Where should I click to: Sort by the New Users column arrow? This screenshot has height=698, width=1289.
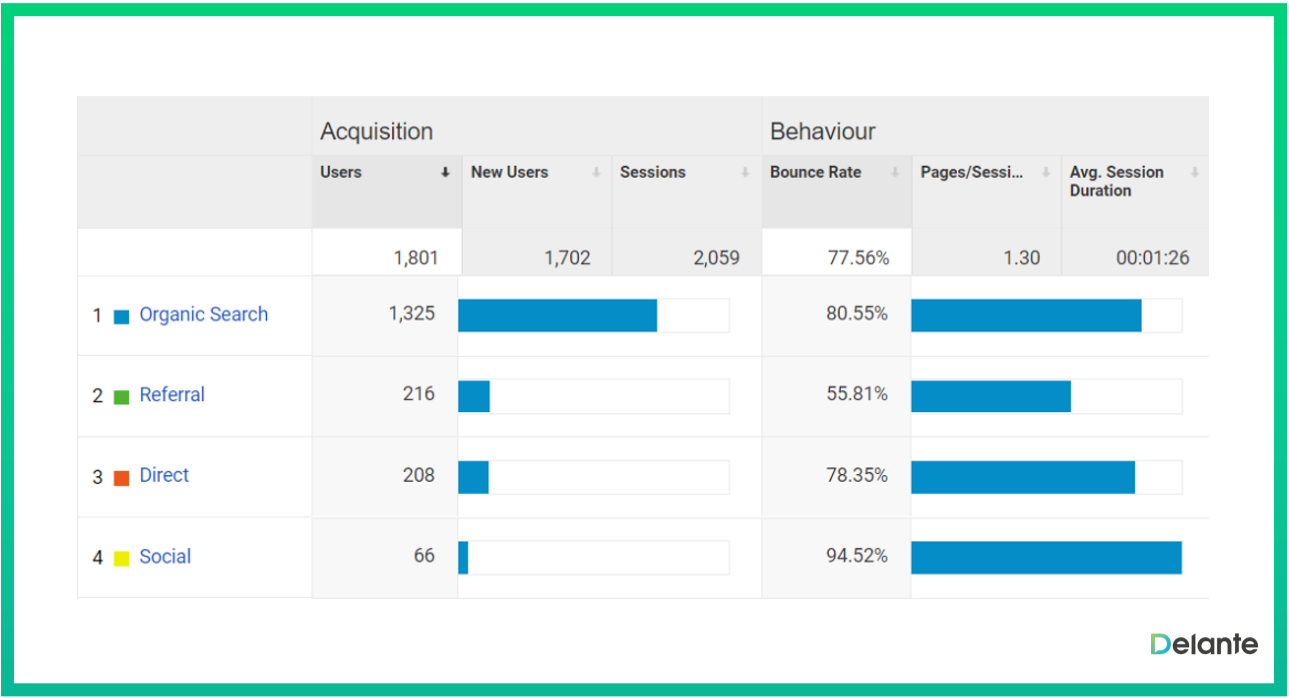point(596,173)
